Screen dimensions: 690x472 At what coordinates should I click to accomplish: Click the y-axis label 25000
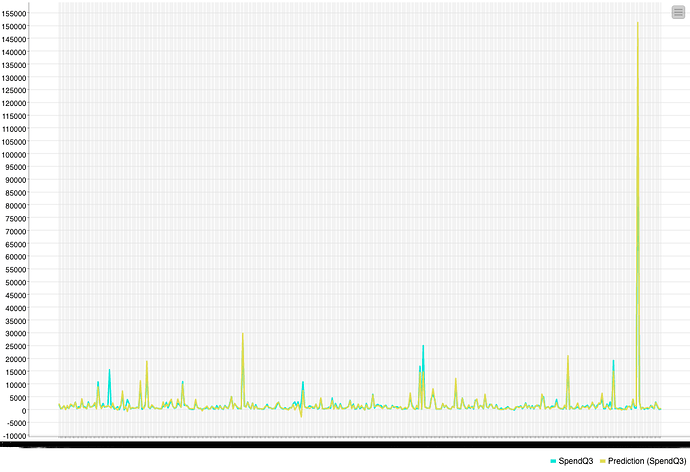(15, 346)
